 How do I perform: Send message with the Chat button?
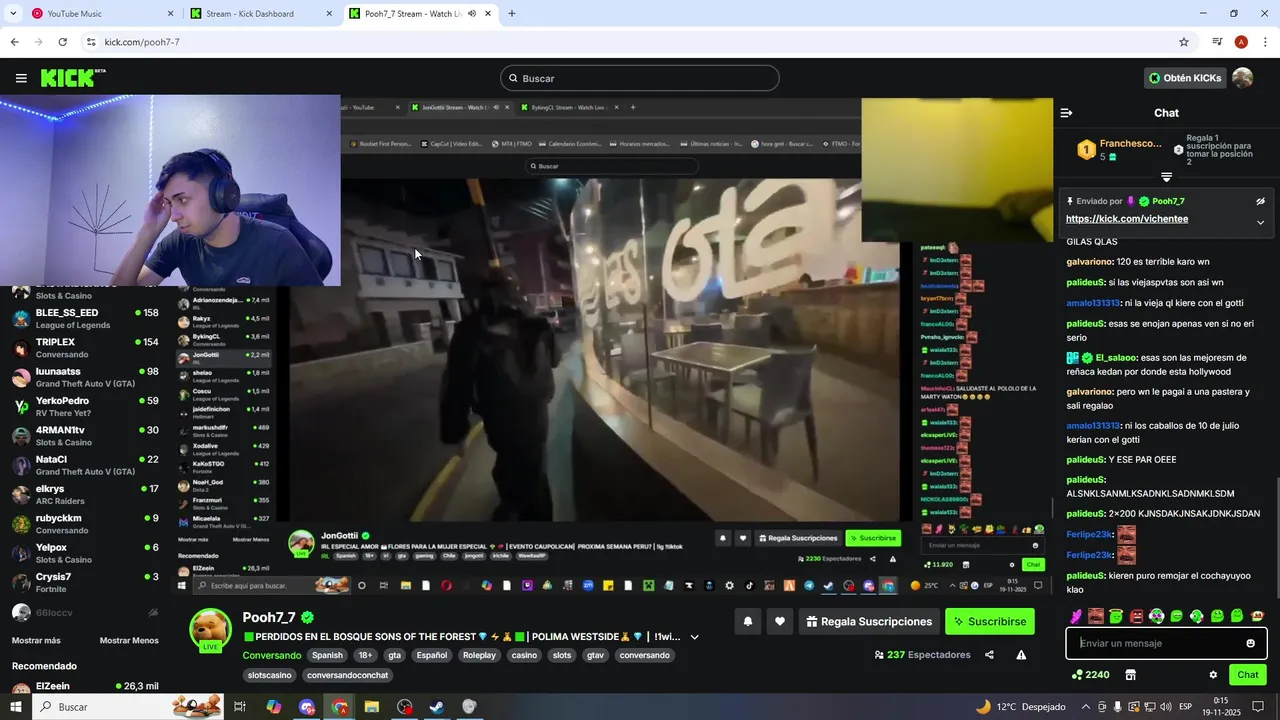pyautogui.click(x=1248, y=675)
